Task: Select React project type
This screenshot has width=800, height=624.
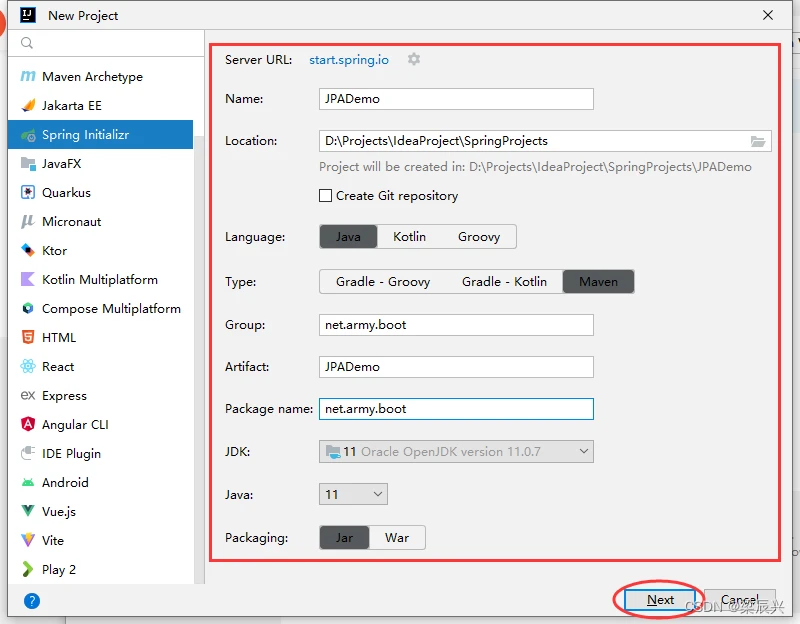Action: [101, 366]
